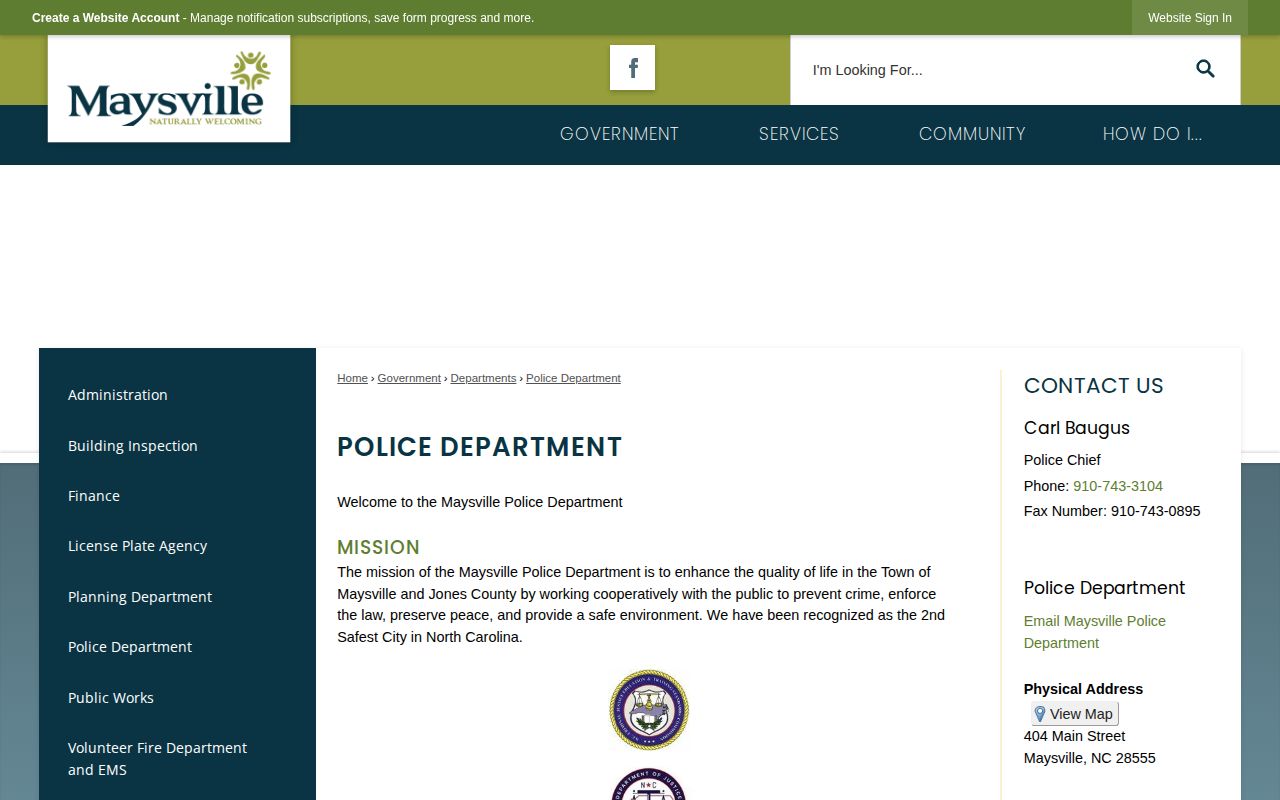Open Building Inspection in the sidebar
This screenshot has height=800, width=1280.
pyautogui.click(x=133, y=446)
